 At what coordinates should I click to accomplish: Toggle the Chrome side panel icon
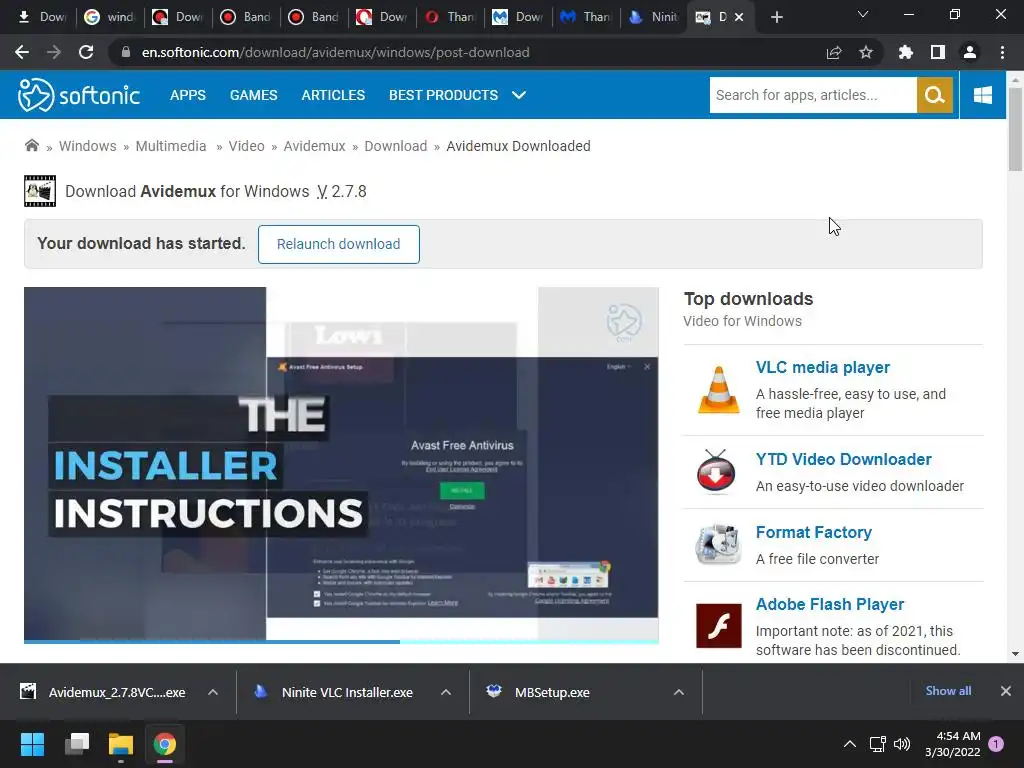pyautogui.click(x=938, y=52)
